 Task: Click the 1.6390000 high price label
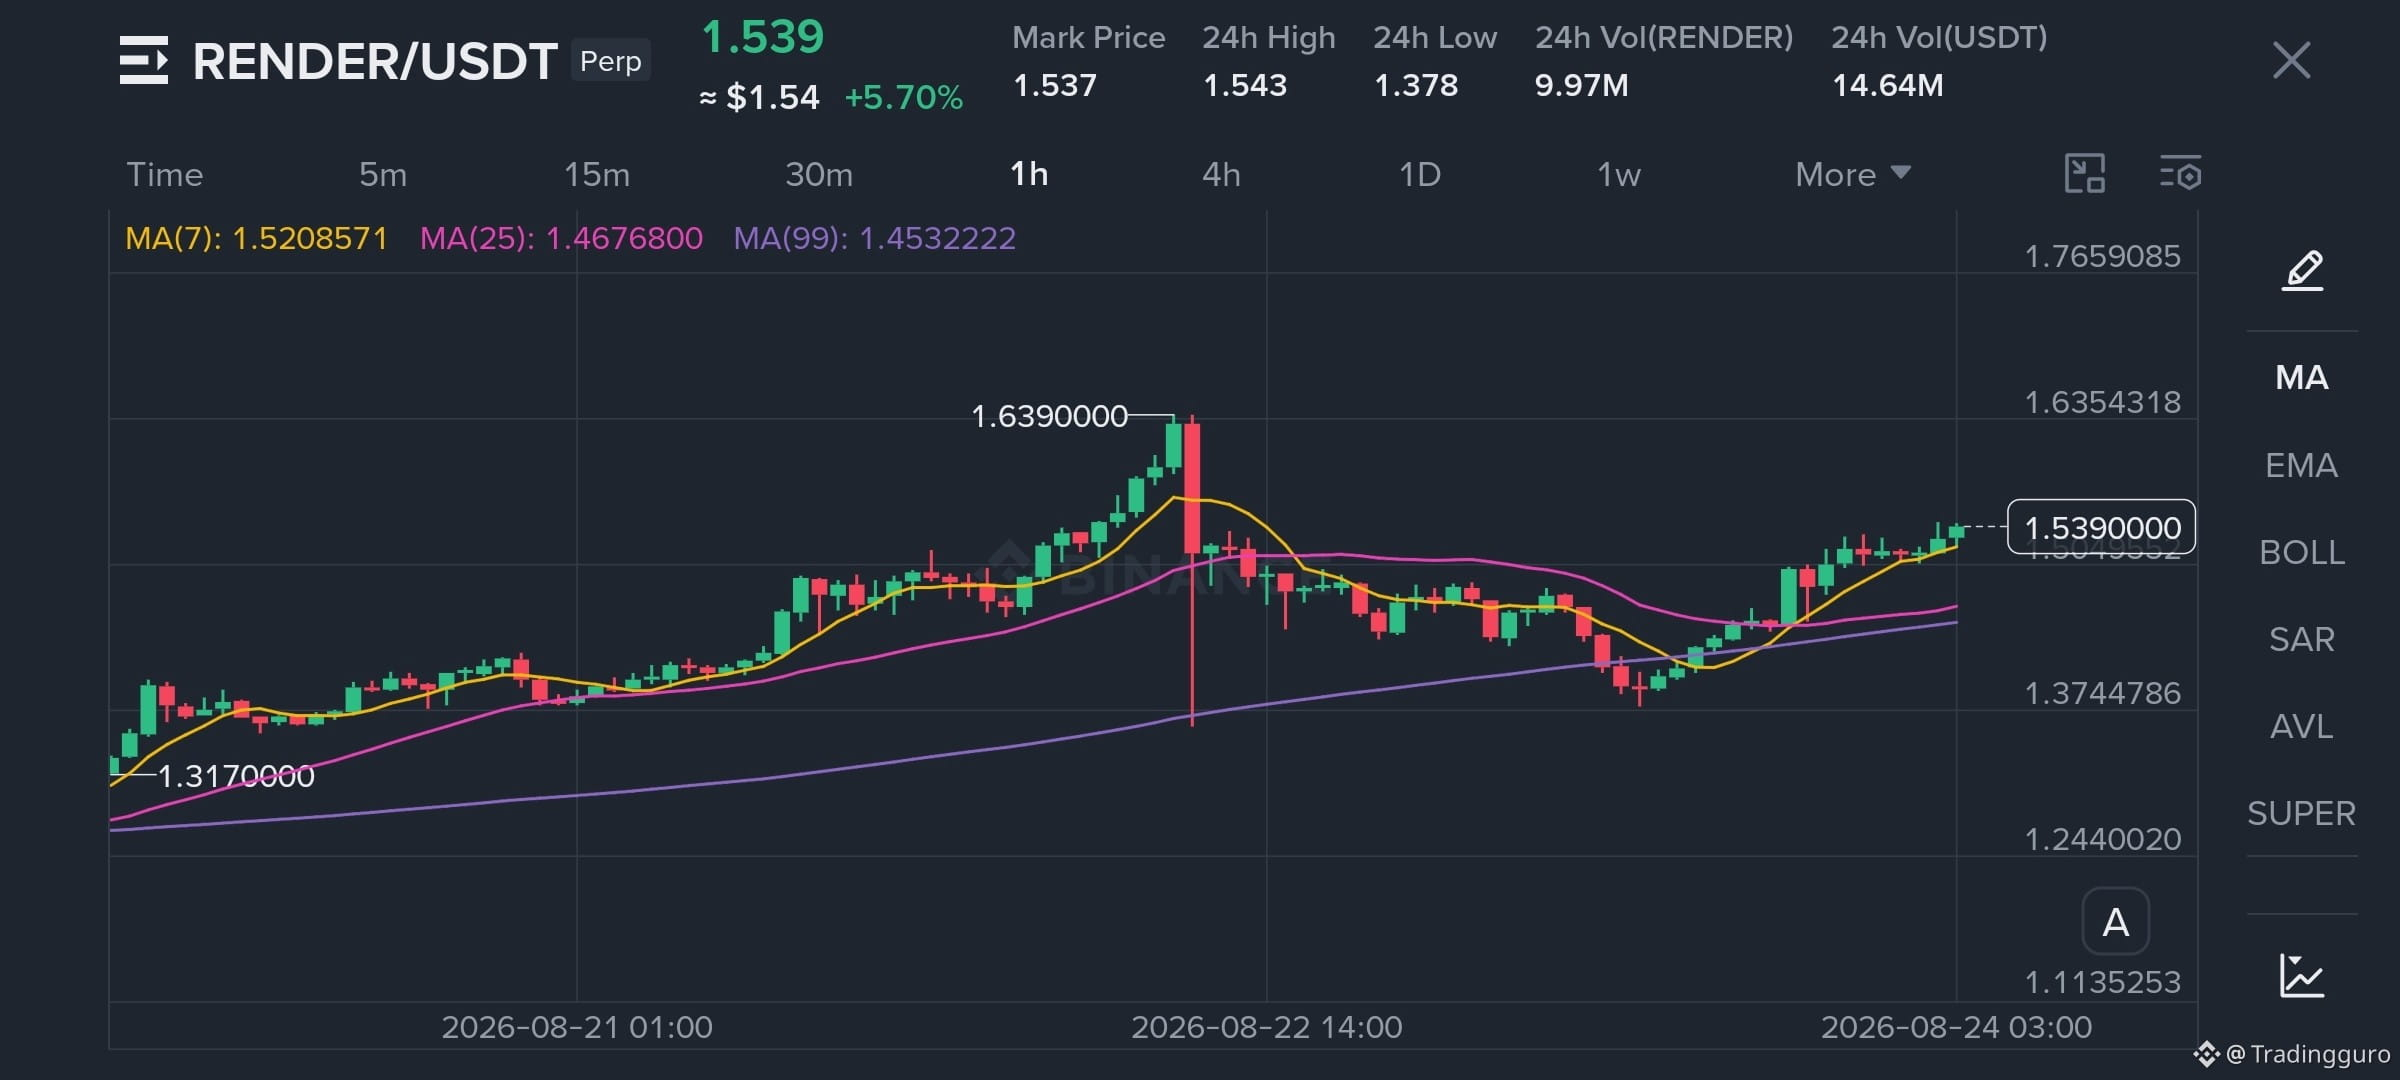point(1049,416)
